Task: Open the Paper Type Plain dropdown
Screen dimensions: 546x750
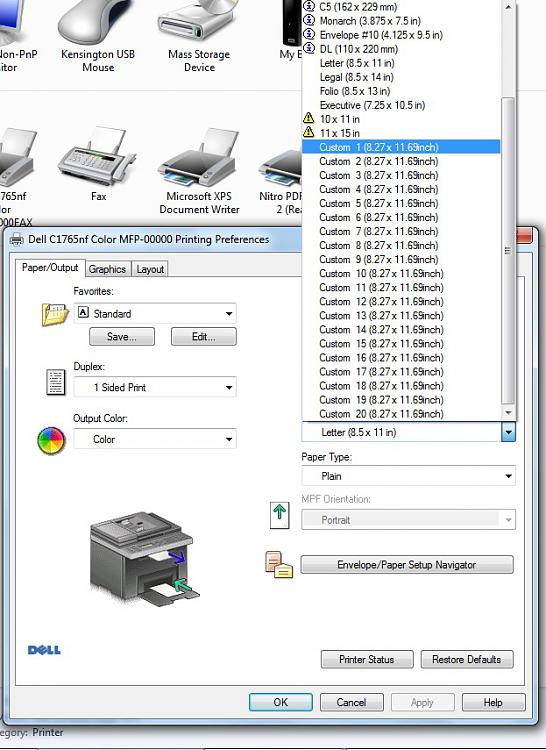Action: [x=408, y=476]
